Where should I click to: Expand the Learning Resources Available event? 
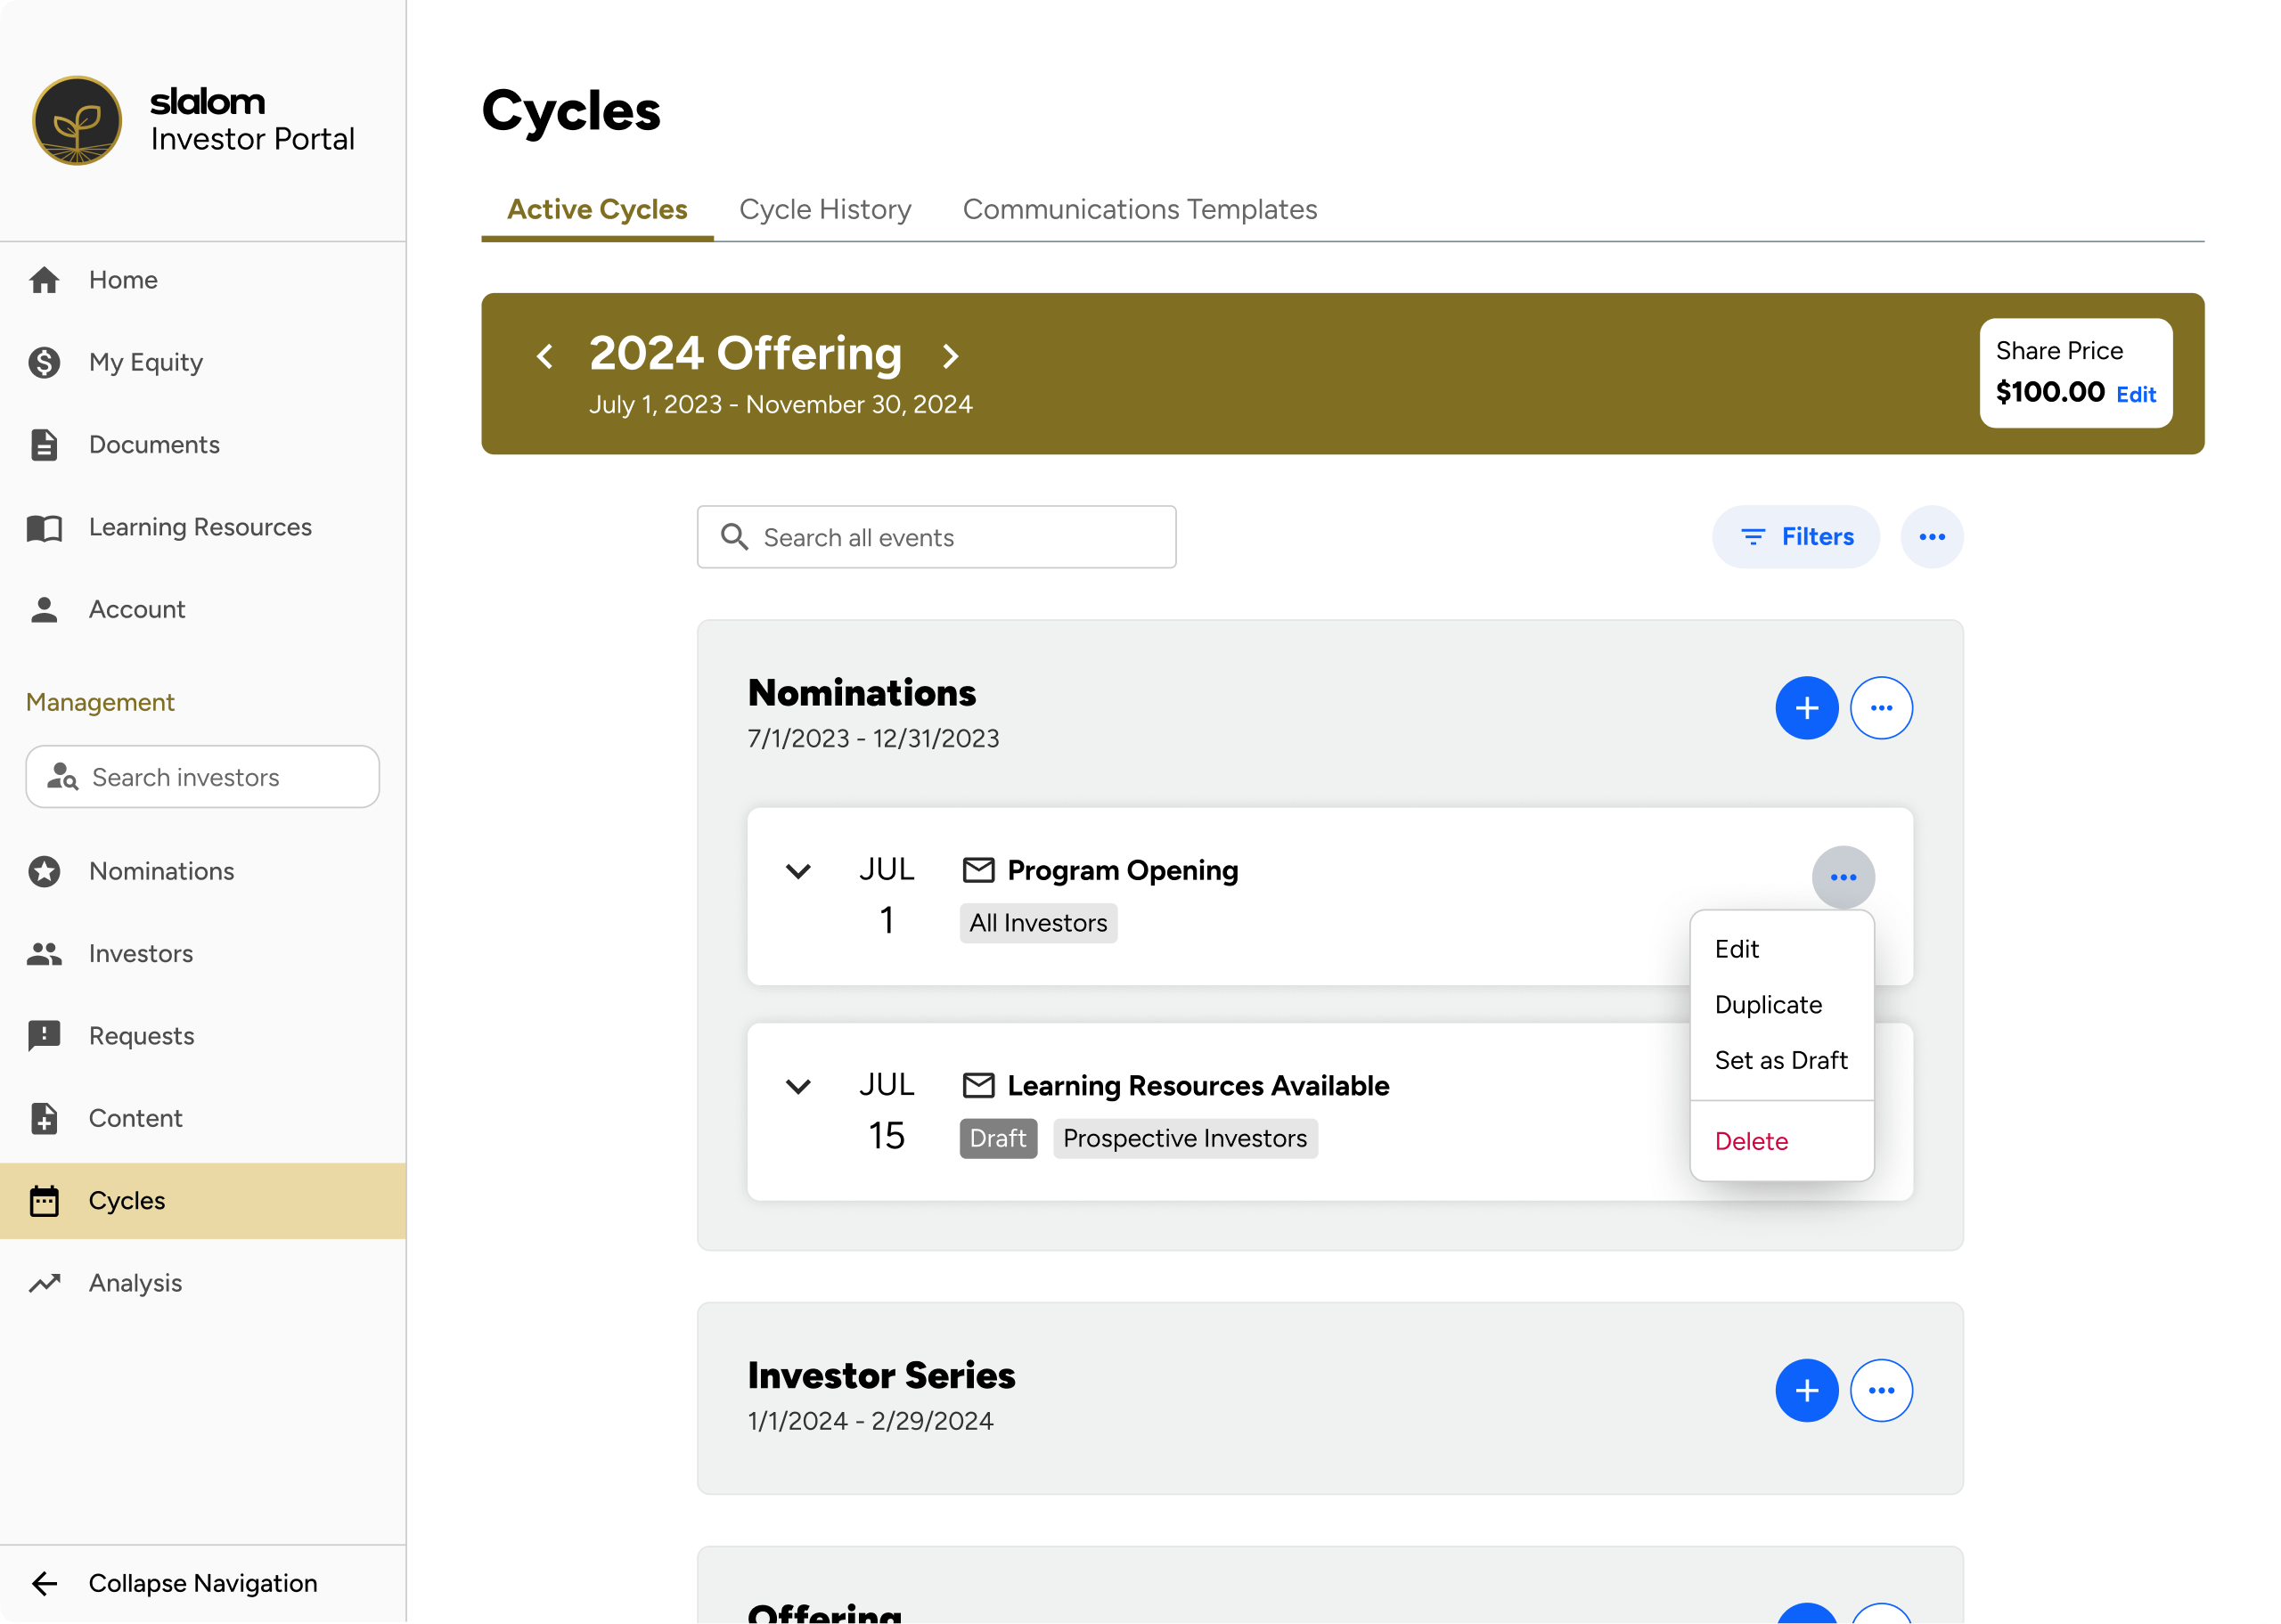coord(798,1086)
